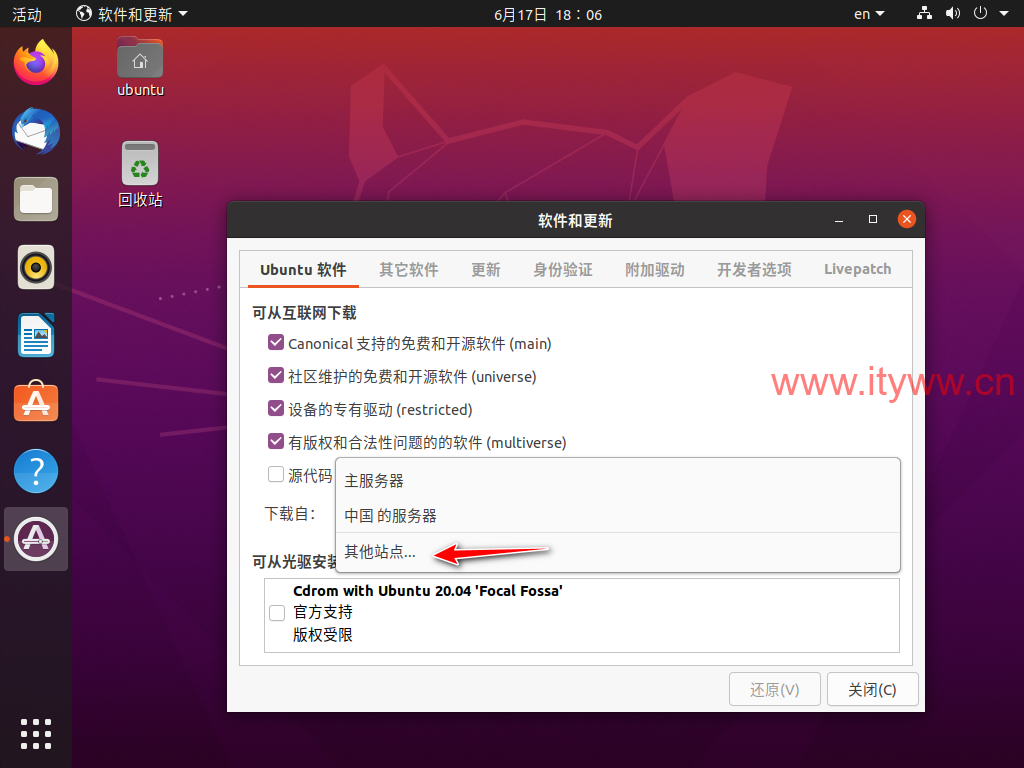Image resolution: width=1024 pixels, height=768 pixels.
Task: Launch Thunderbird mail from the dock
Action: pos(36,131)
